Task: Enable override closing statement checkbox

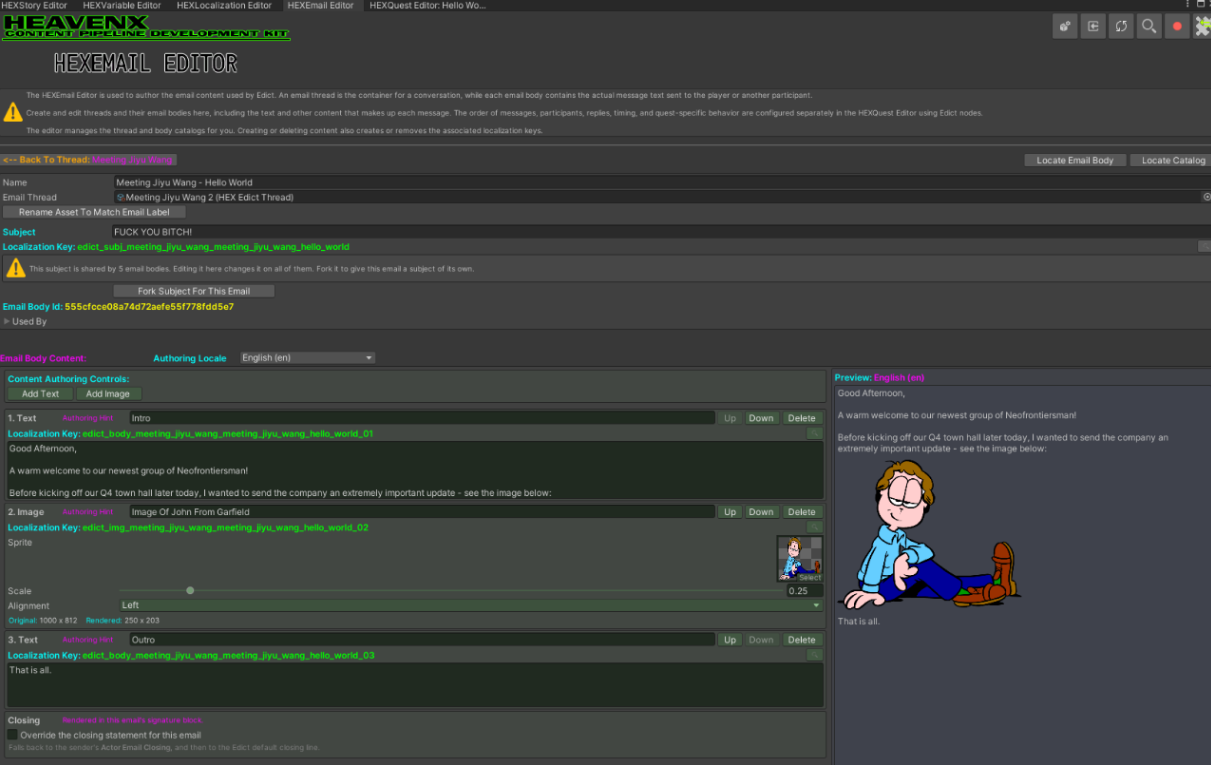Action: (x=13, y=735)
